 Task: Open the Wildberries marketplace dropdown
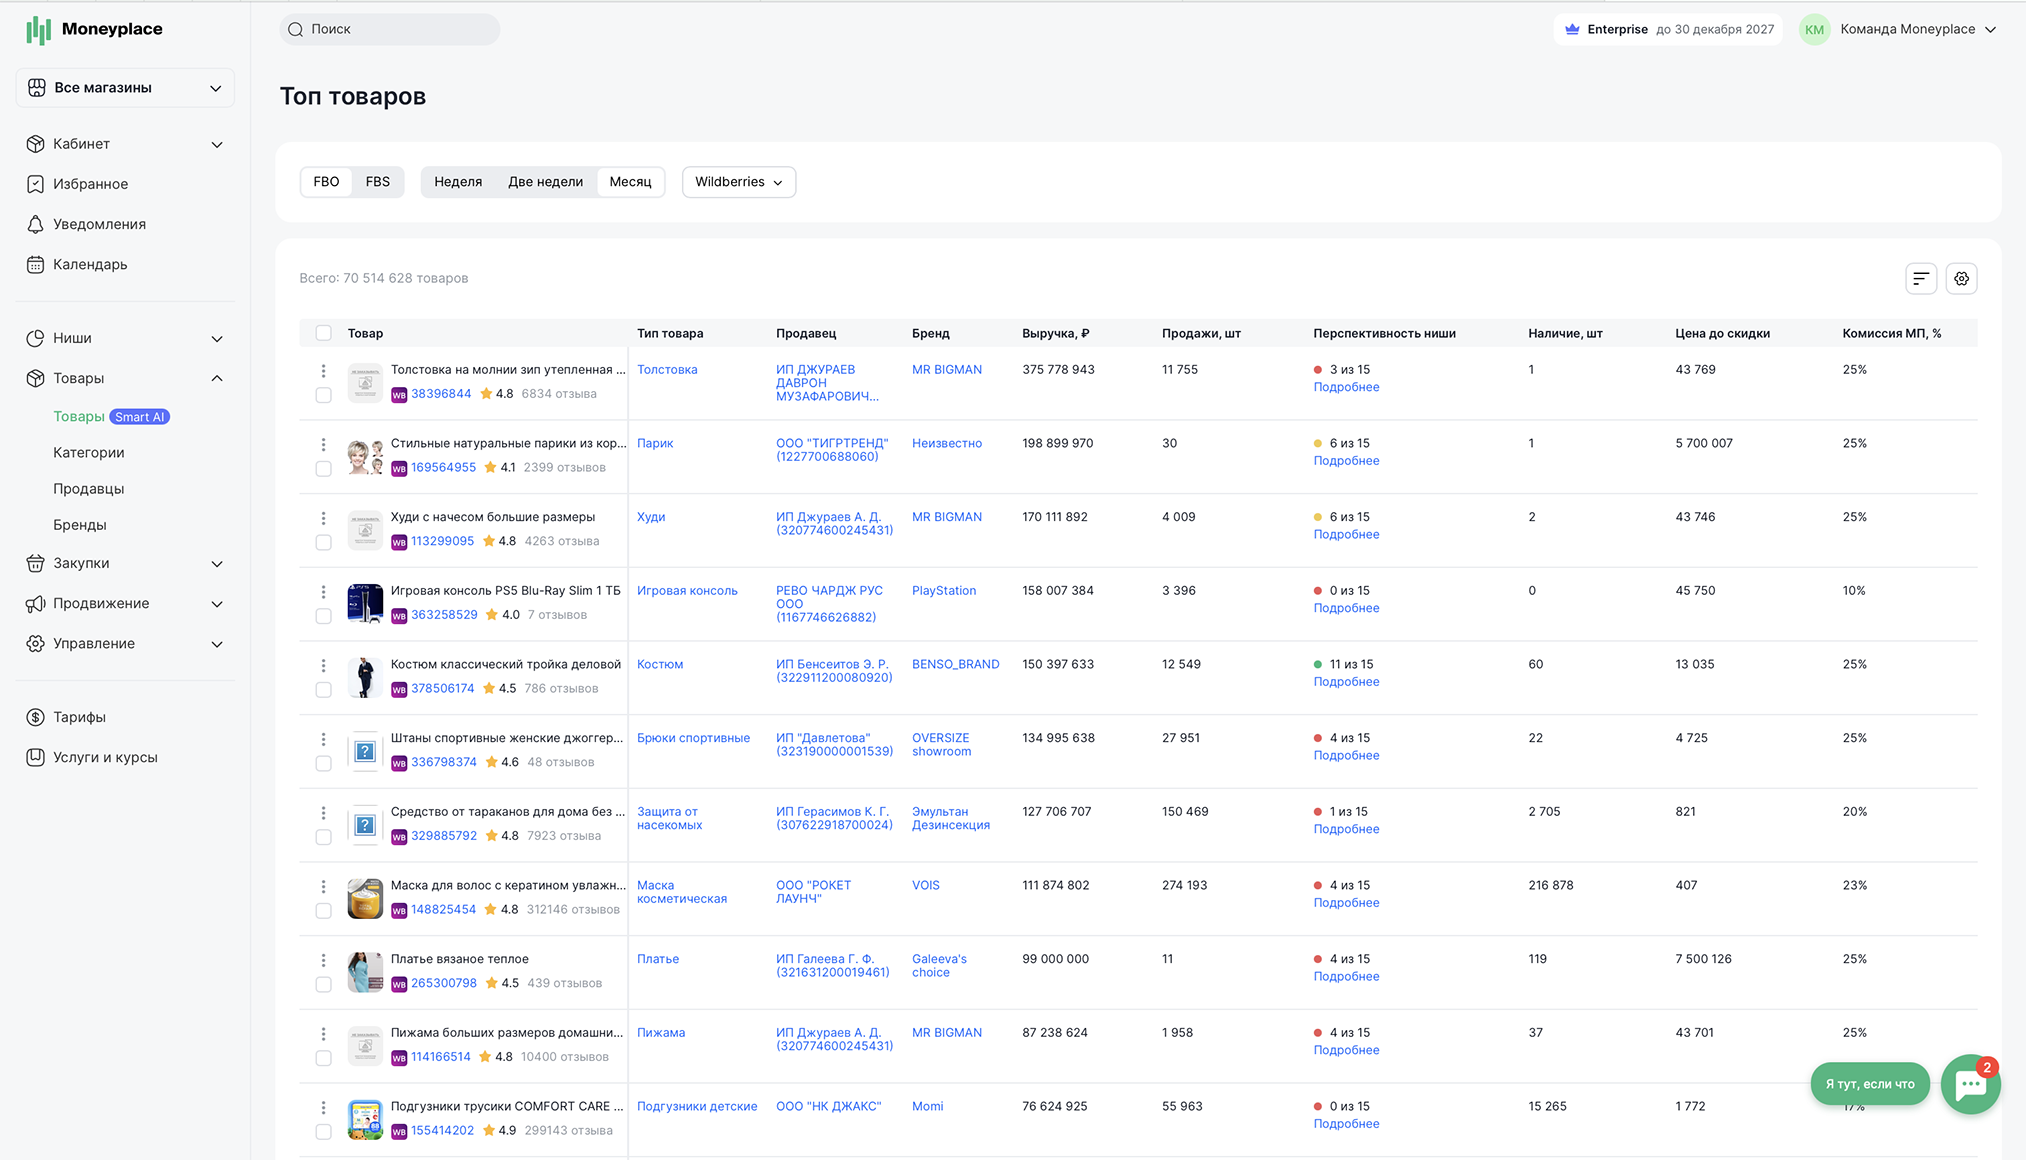point(739,182)
